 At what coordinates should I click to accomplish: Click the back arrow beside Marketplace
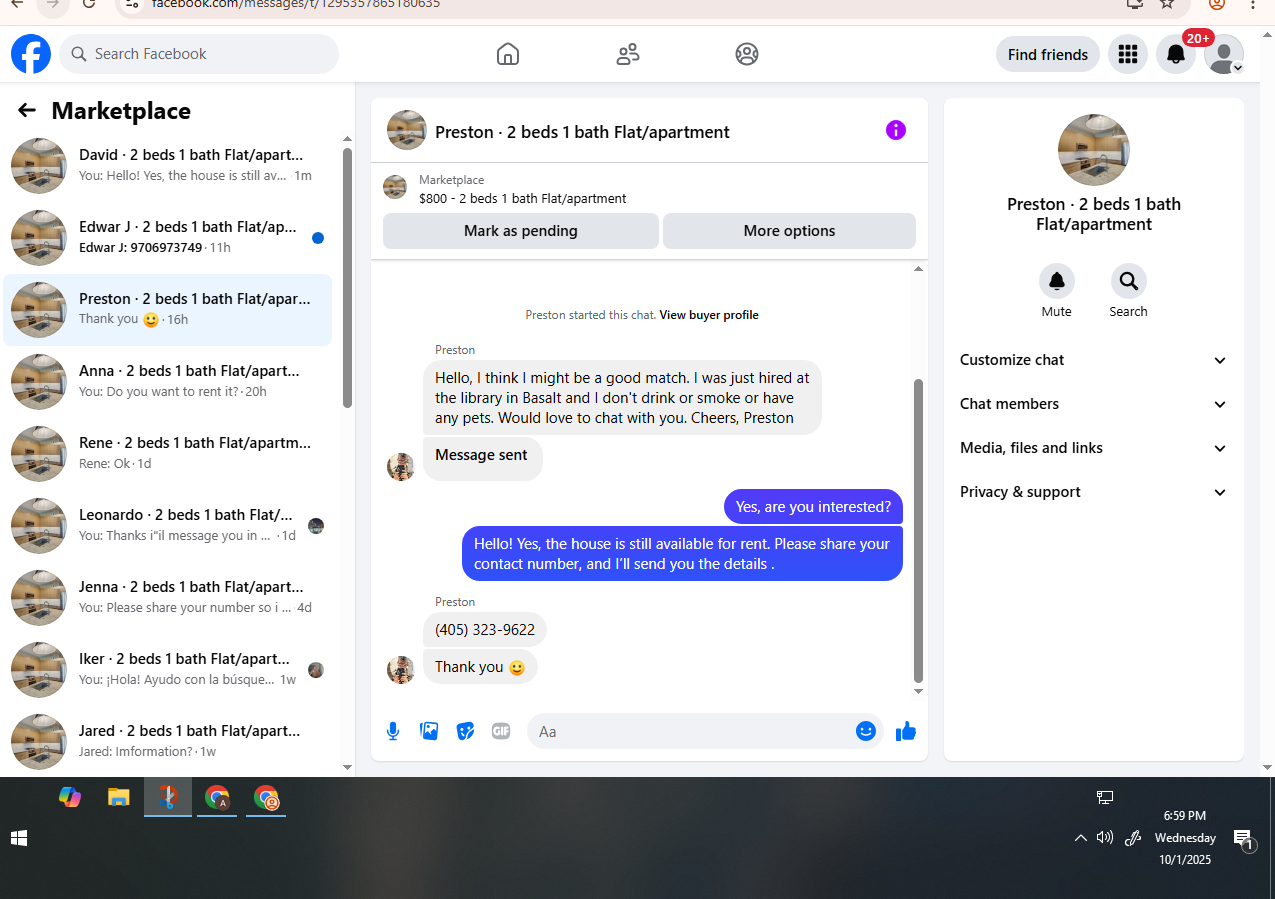coord(27,110)
